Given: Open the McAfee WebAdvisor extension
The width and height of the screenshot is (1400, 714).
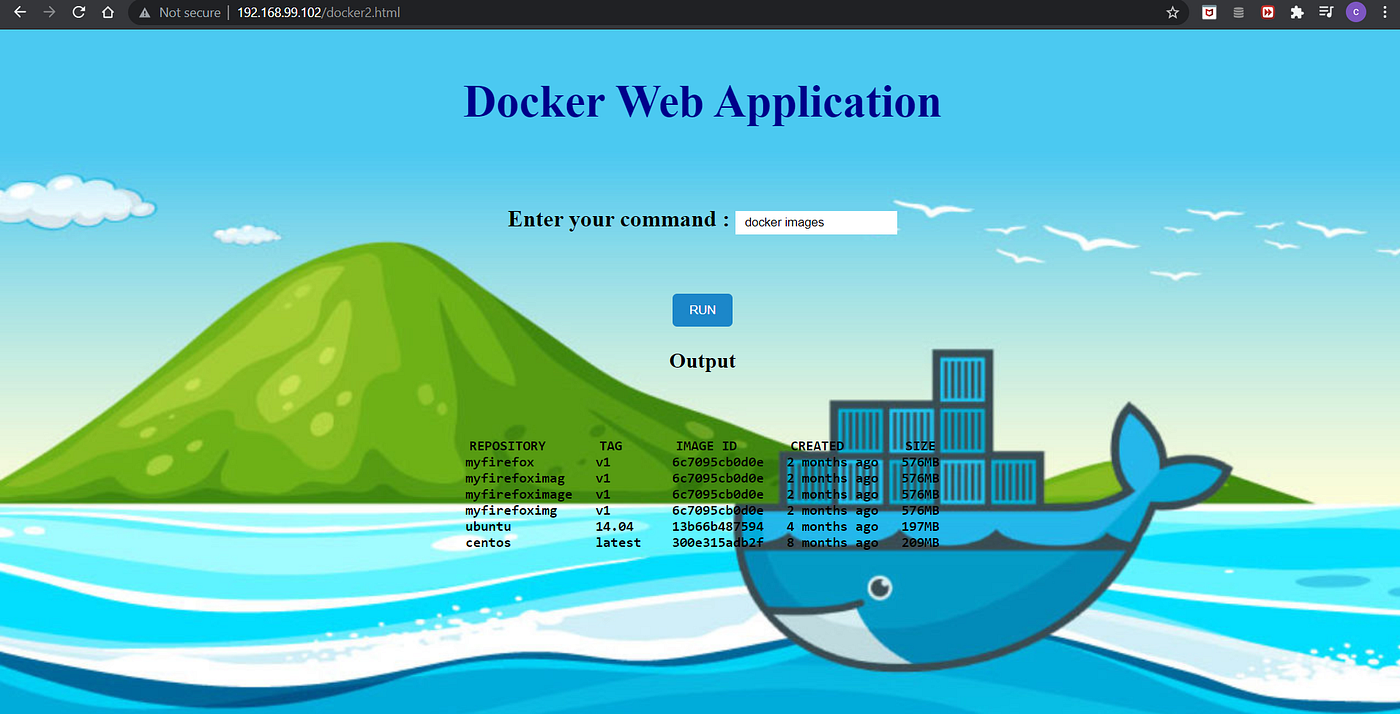Looking at the screenshot, I should coord(1209,13).
